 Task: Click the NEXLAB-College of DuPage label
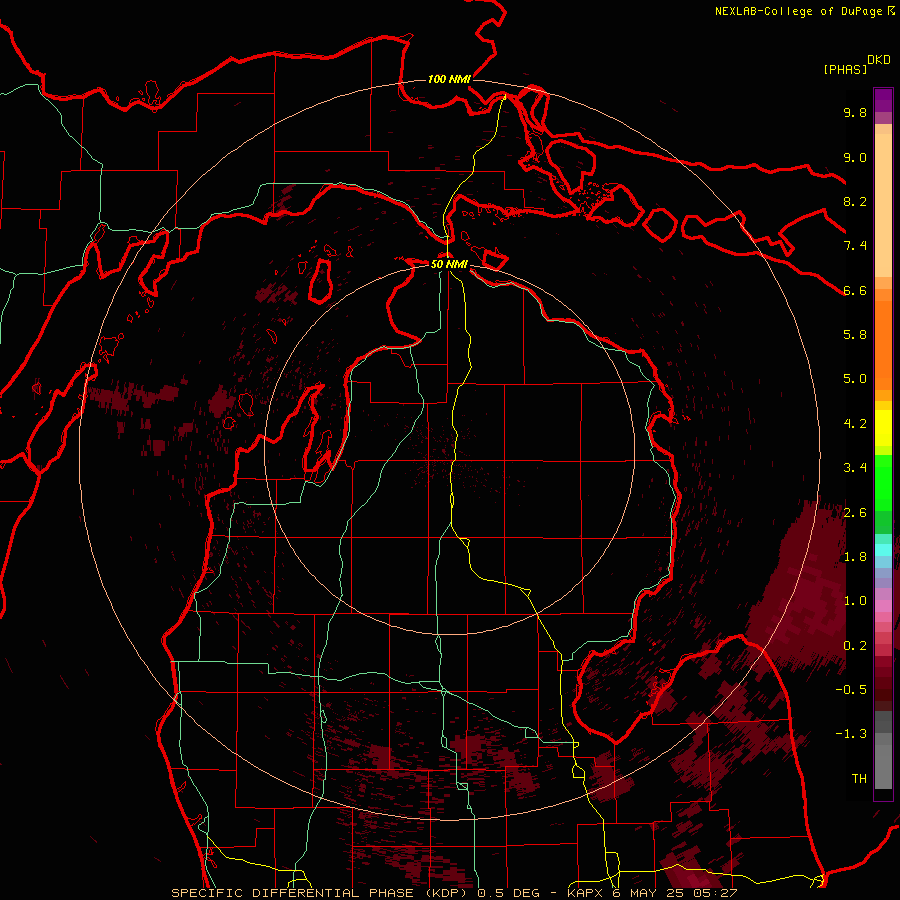(x=798, y=11)
